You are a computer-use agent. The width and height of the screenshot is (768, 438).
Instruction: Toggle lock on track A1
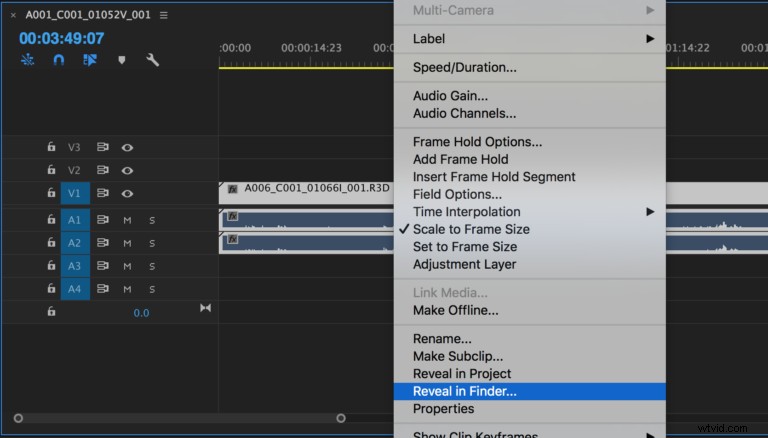[51, 219]
